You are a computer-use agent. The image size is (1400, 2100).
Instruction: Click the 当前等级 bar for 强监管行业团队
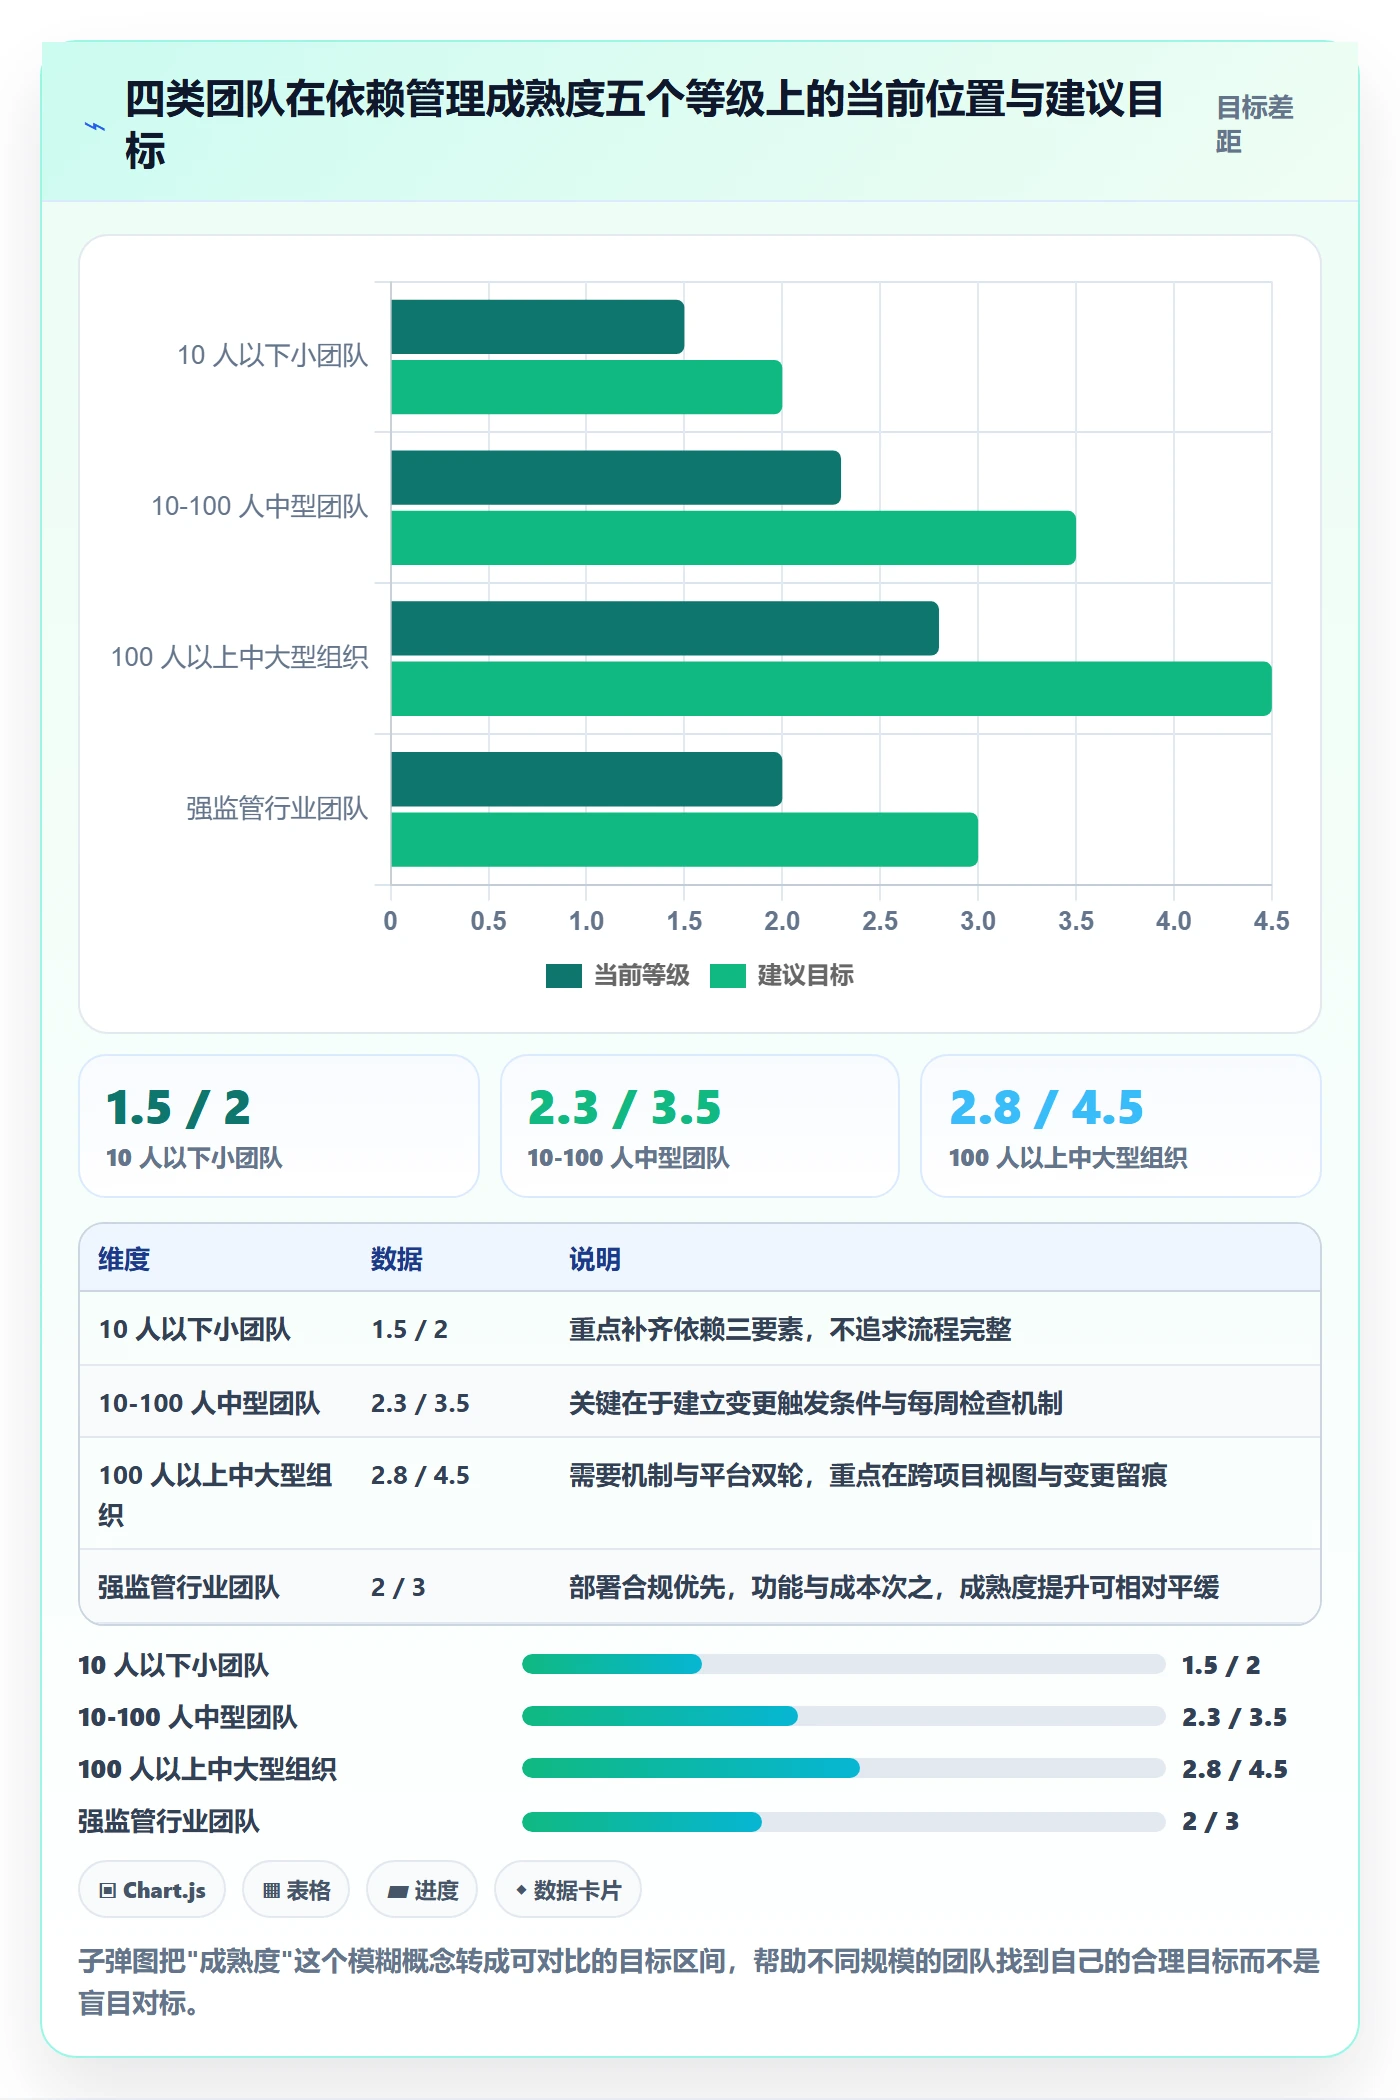pyautogui.click(x=587, y=780)
